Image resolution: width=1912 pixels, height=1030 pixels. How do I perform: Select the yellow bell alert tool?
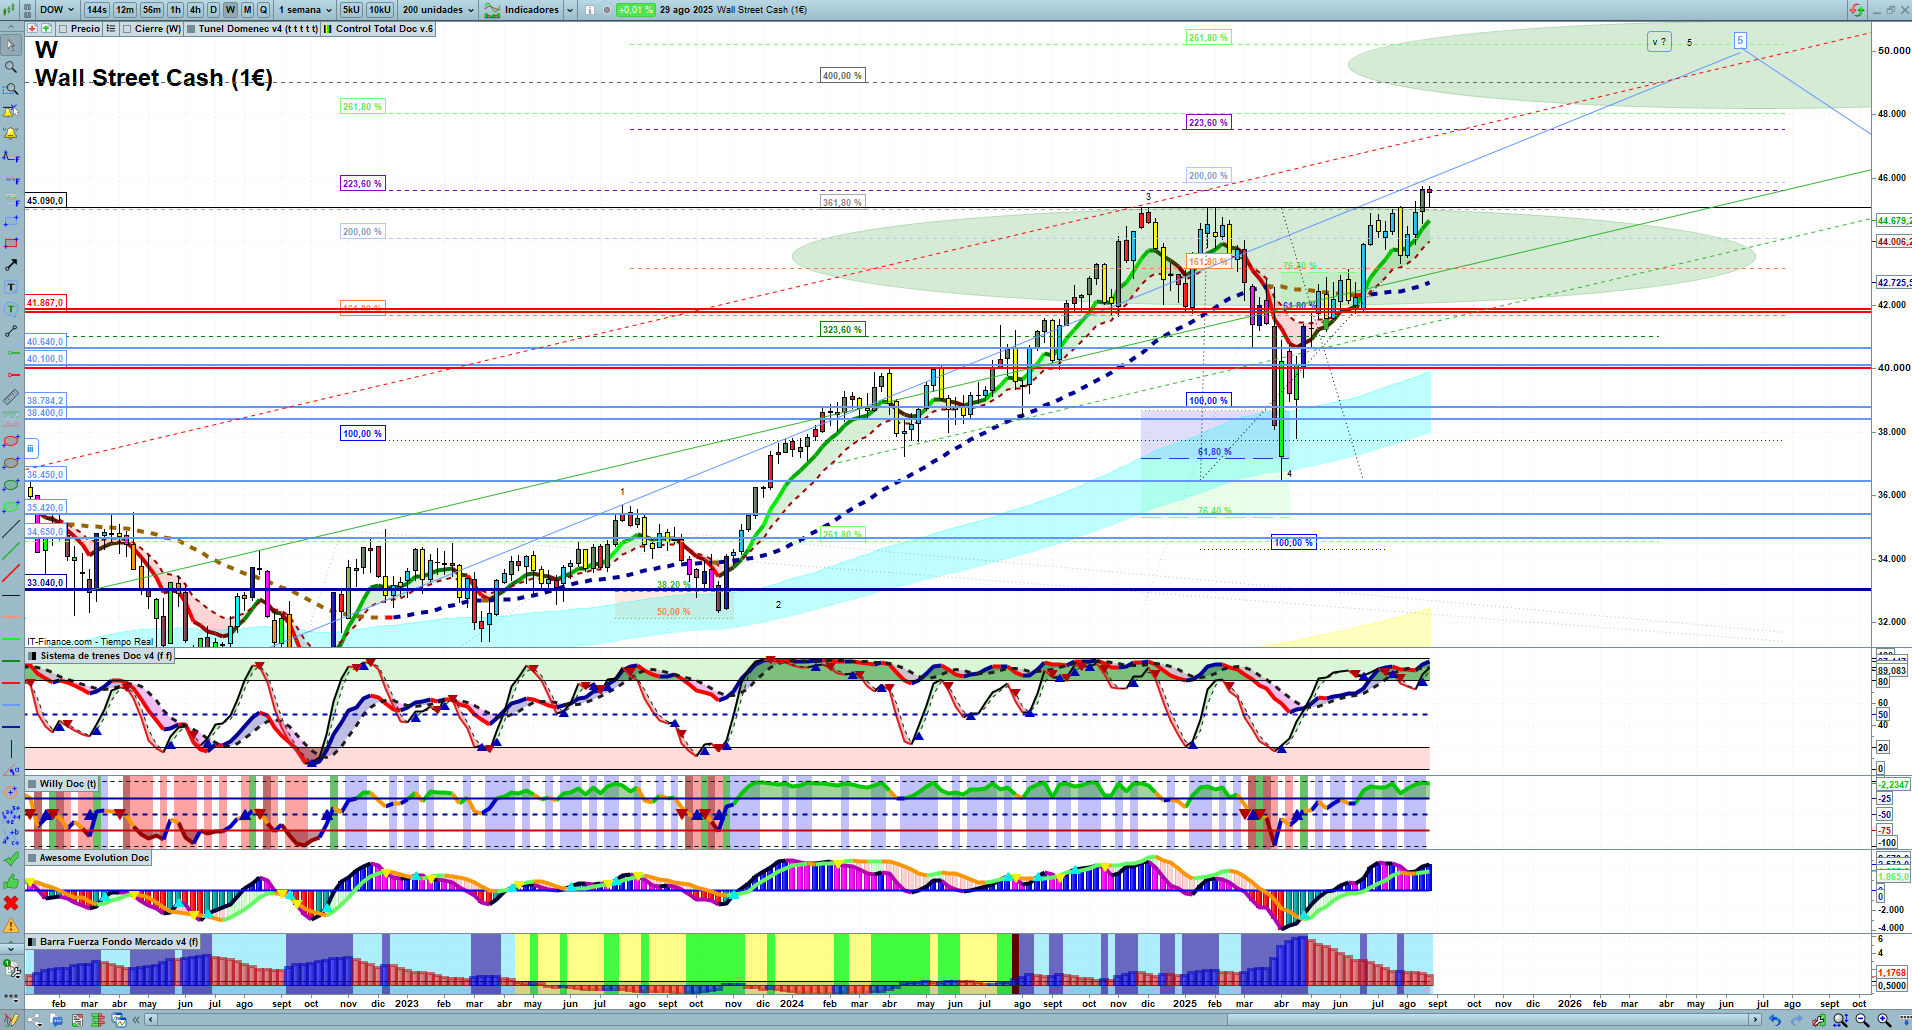pyautogui.click(x=11, y=133)
